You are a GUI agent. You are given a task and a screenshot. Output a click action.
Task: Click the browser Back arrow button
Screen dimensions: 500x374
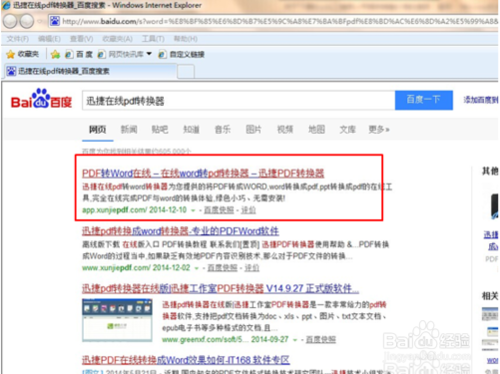[x=10, y=22]
